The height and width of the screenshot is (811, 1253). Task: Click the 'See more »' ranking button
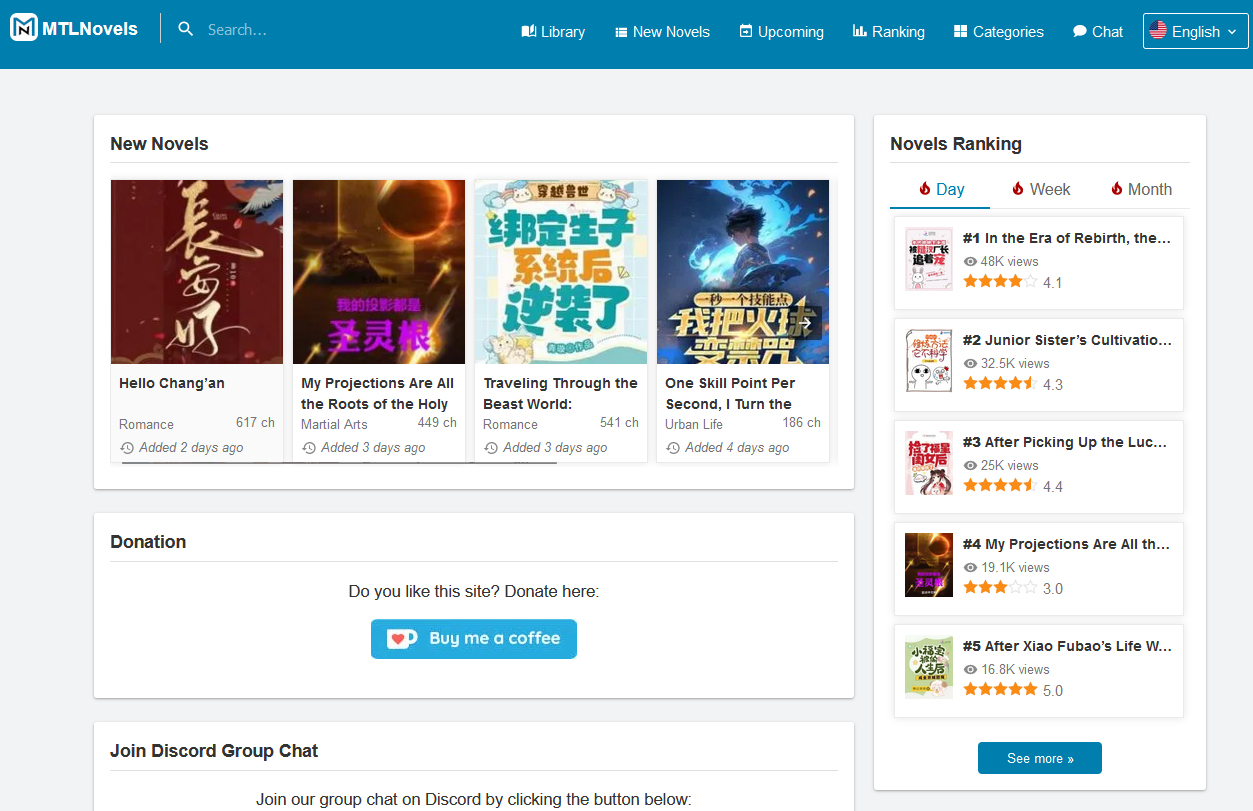point(1039,758)
